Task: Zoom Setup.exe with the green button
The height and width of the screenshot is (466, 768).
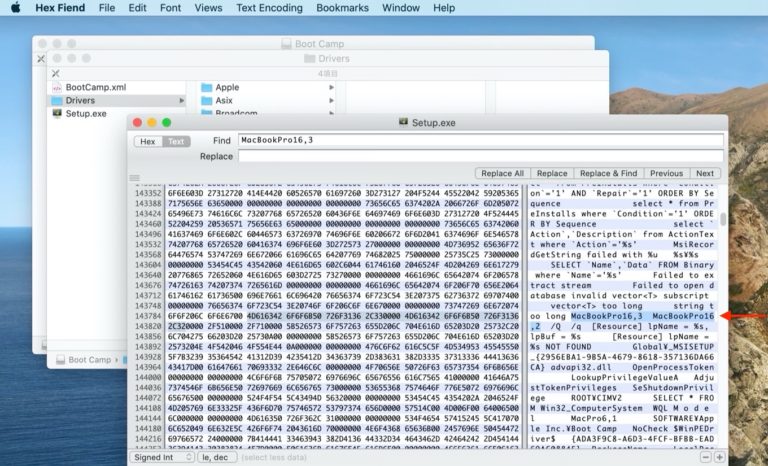Action: (167, 123)
